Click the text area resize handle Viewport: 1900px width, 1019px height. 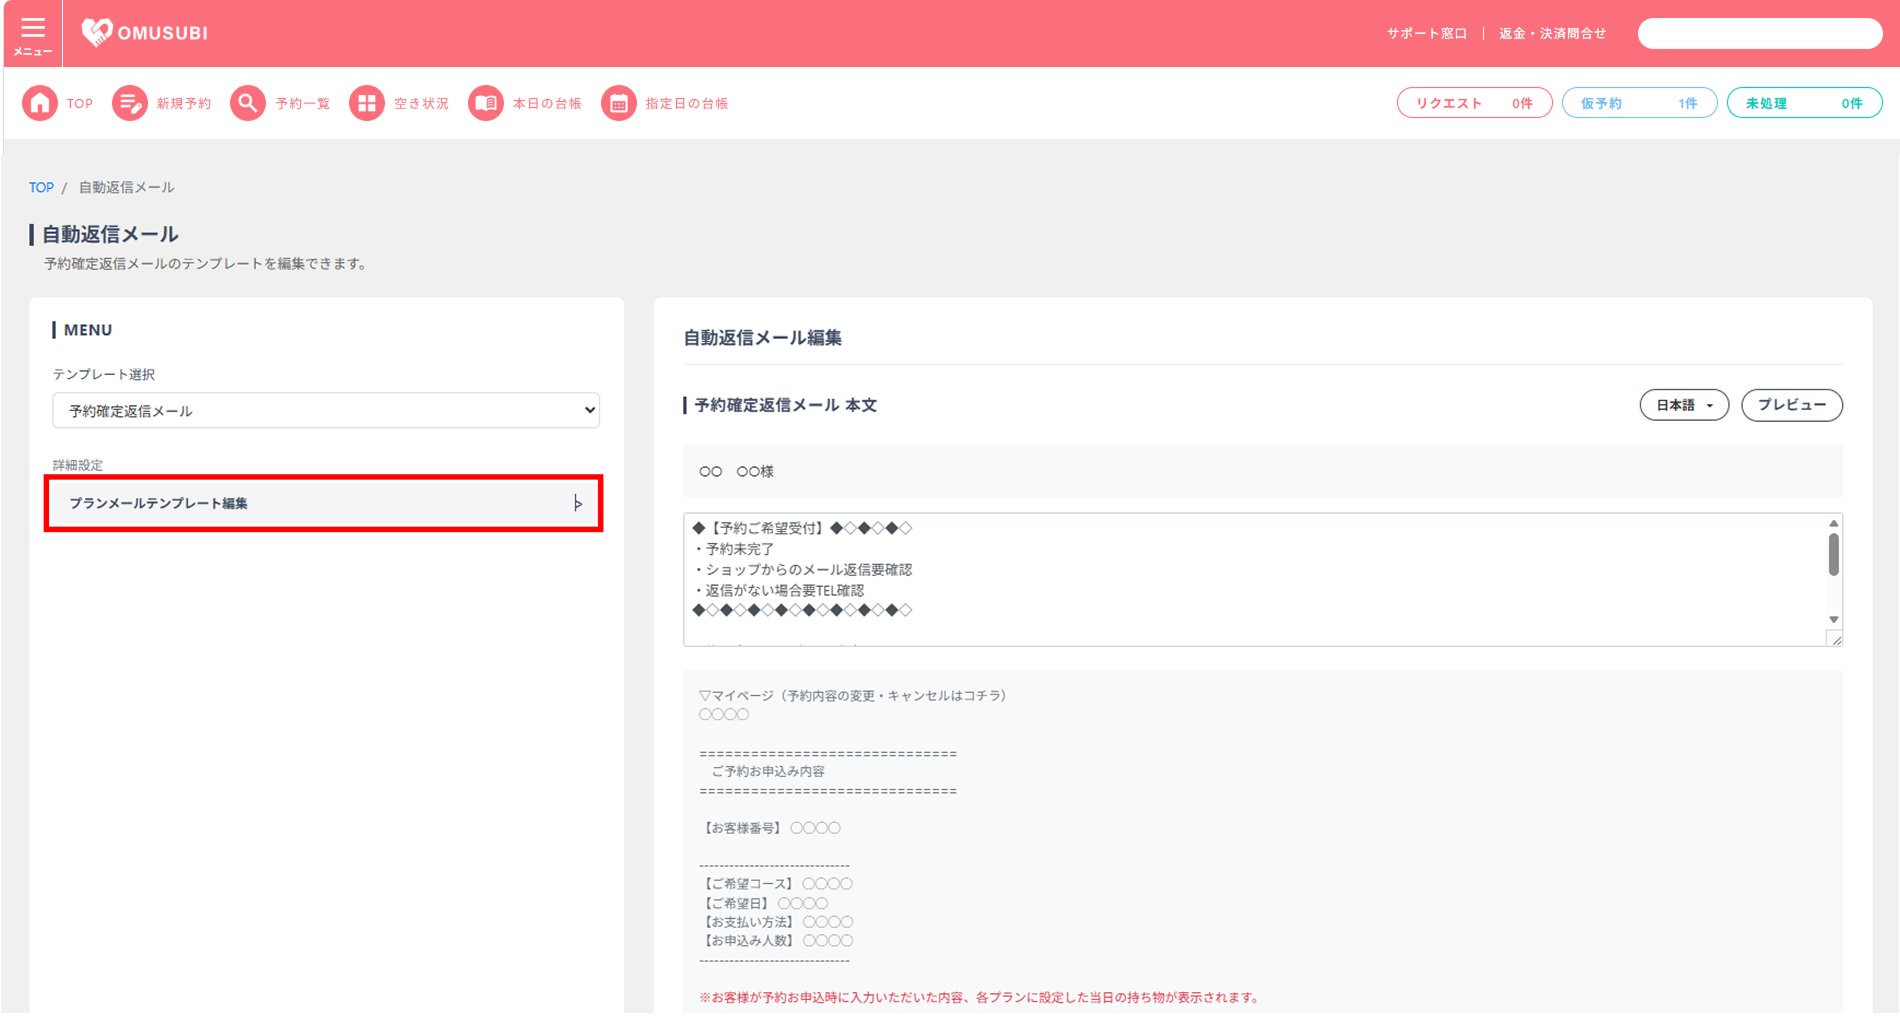click(1836, 640)
